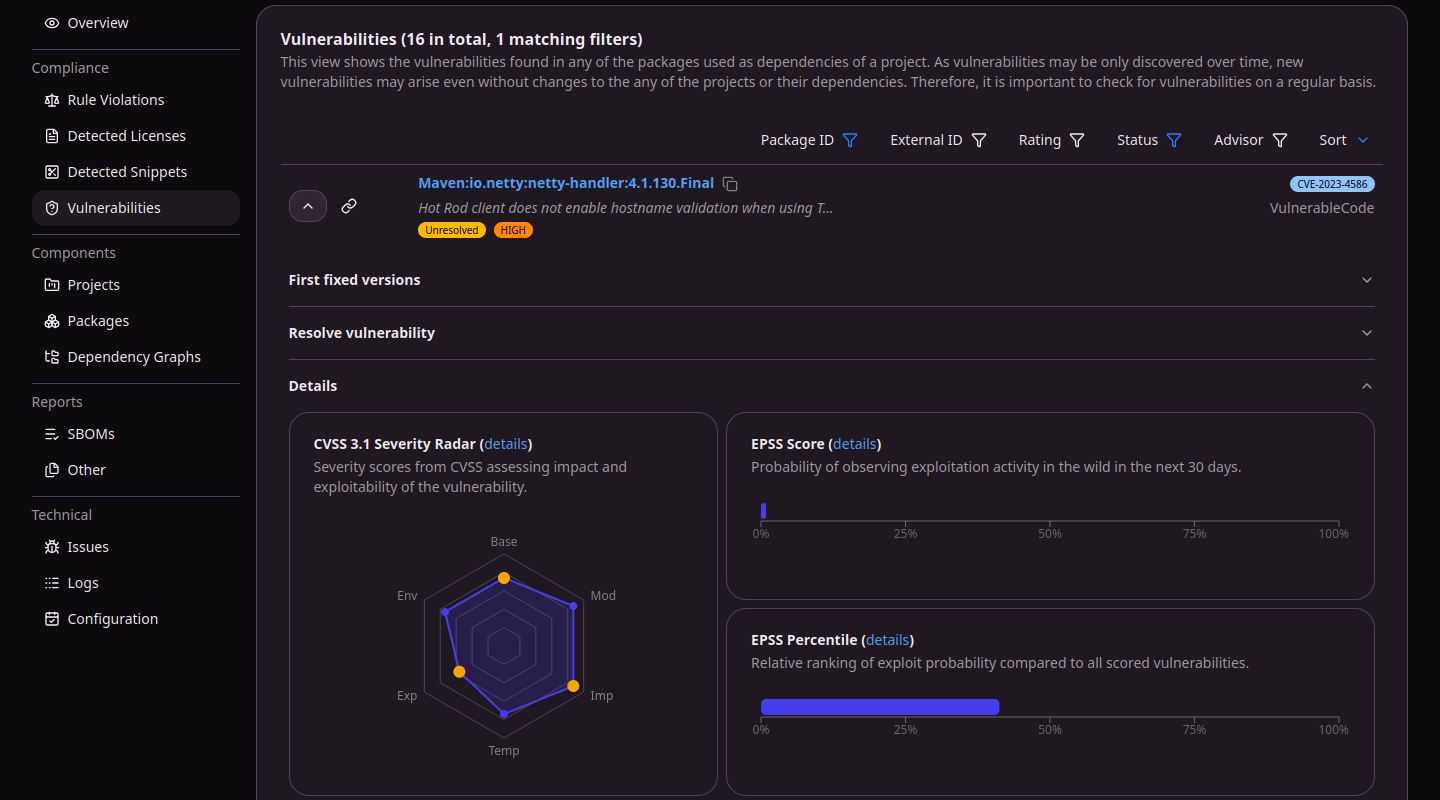Copy the netty-handler package ID

(731, 184)
